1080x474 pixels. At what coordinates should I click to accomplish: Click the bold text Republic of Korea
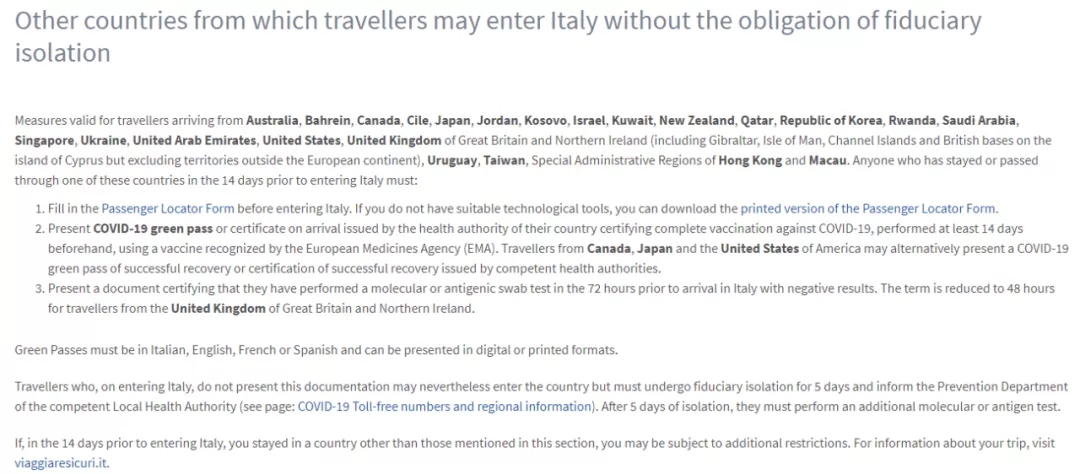pos(831,121)
